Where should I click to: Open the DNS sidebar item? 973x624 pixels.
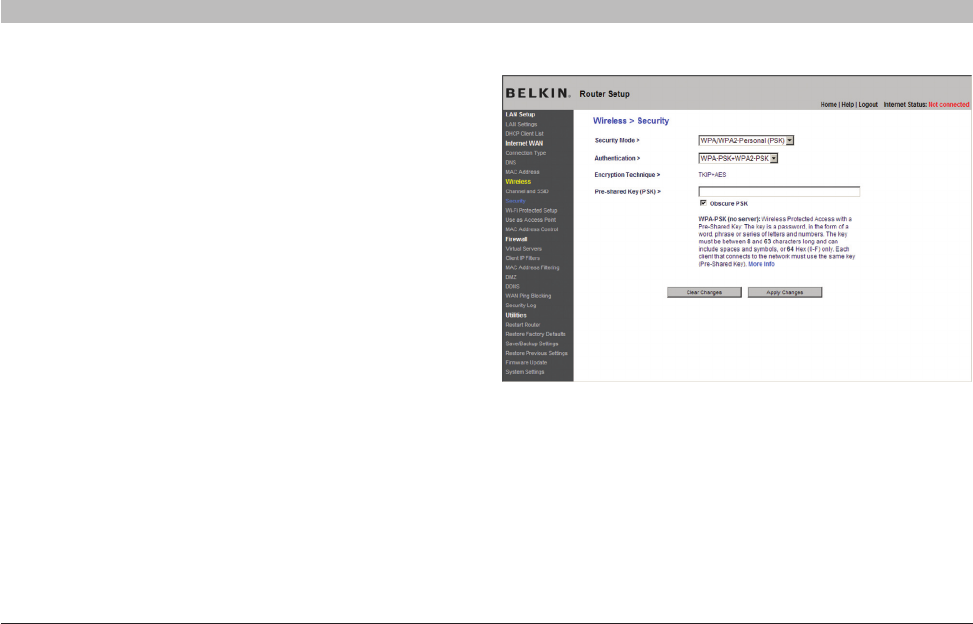tap(510, 163)
